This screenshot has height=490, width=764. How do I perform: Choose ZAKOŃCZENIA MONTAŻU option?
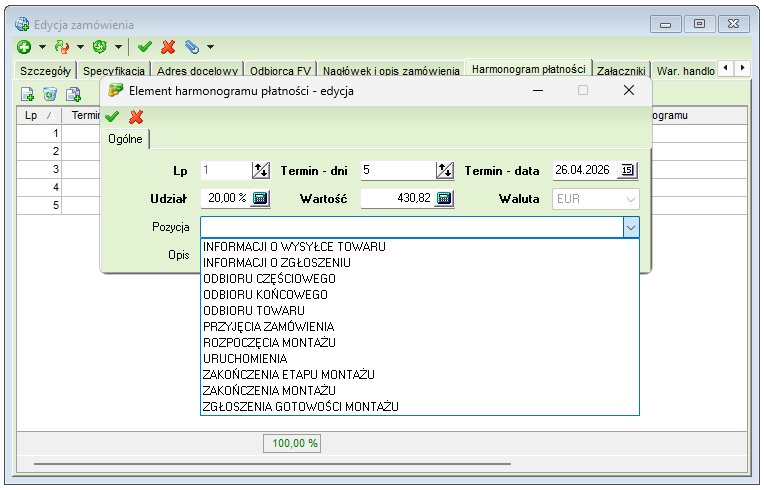[x=420, y=391]
